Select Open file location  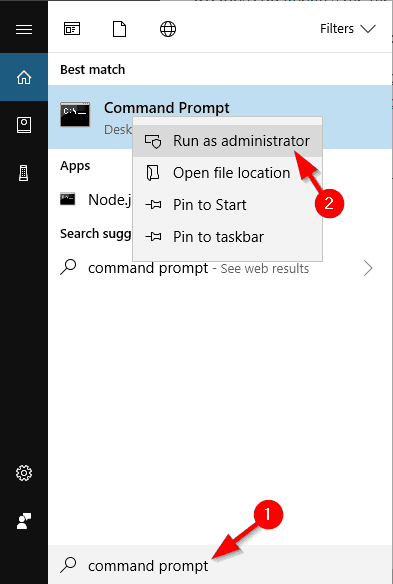(228, 173)
